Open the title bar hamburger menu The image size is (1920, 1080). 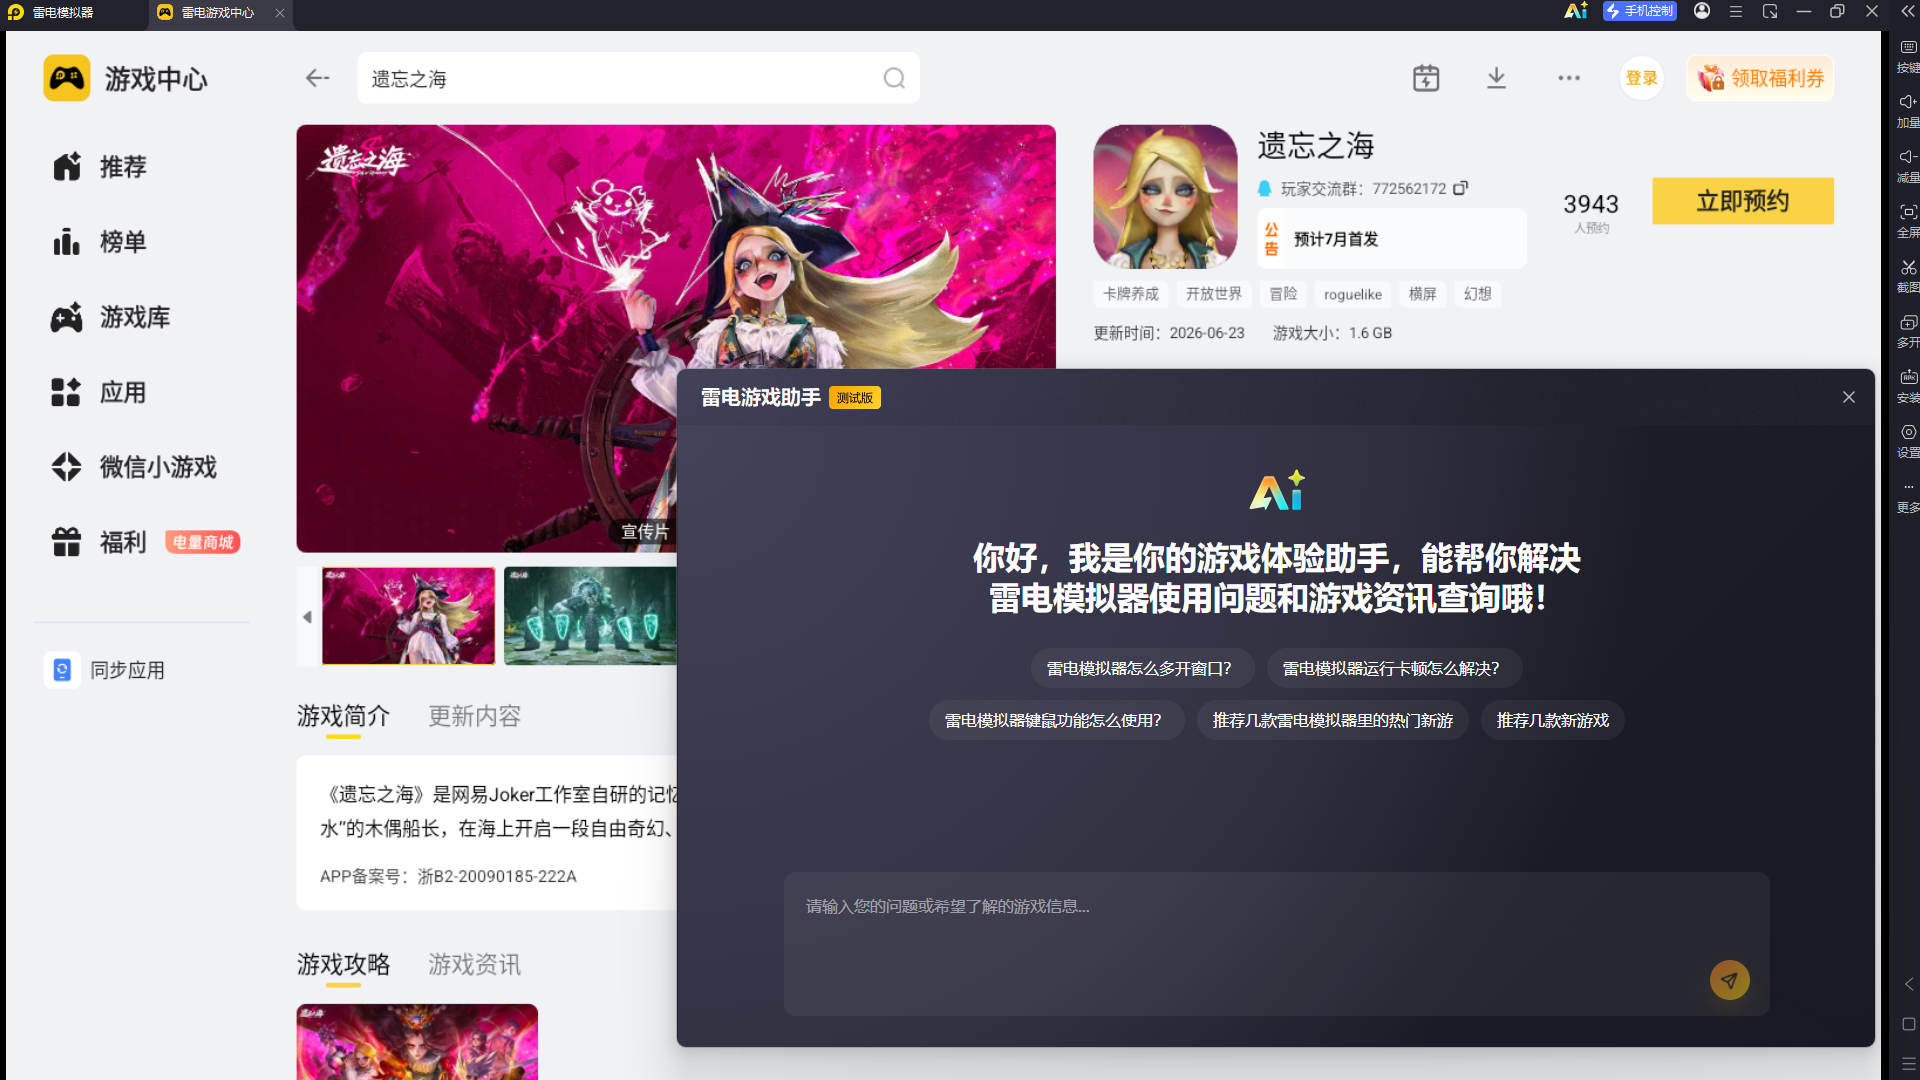[x=1736, y=11]
